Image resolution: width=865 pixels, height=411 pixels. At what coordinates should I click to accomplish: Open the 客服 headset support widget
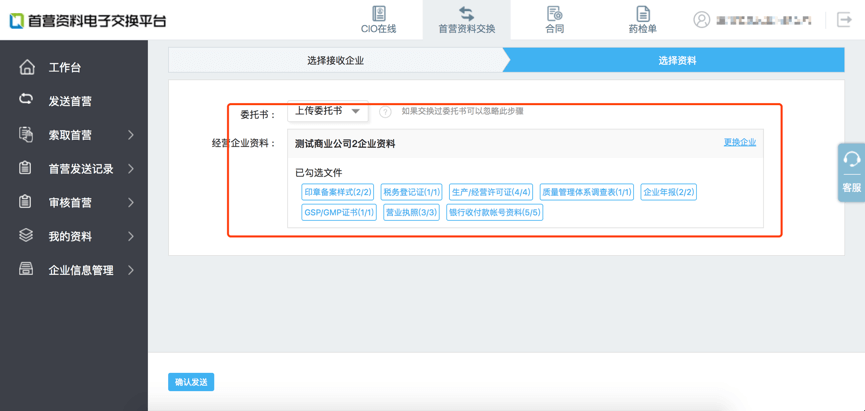click(x=851, y=173)
